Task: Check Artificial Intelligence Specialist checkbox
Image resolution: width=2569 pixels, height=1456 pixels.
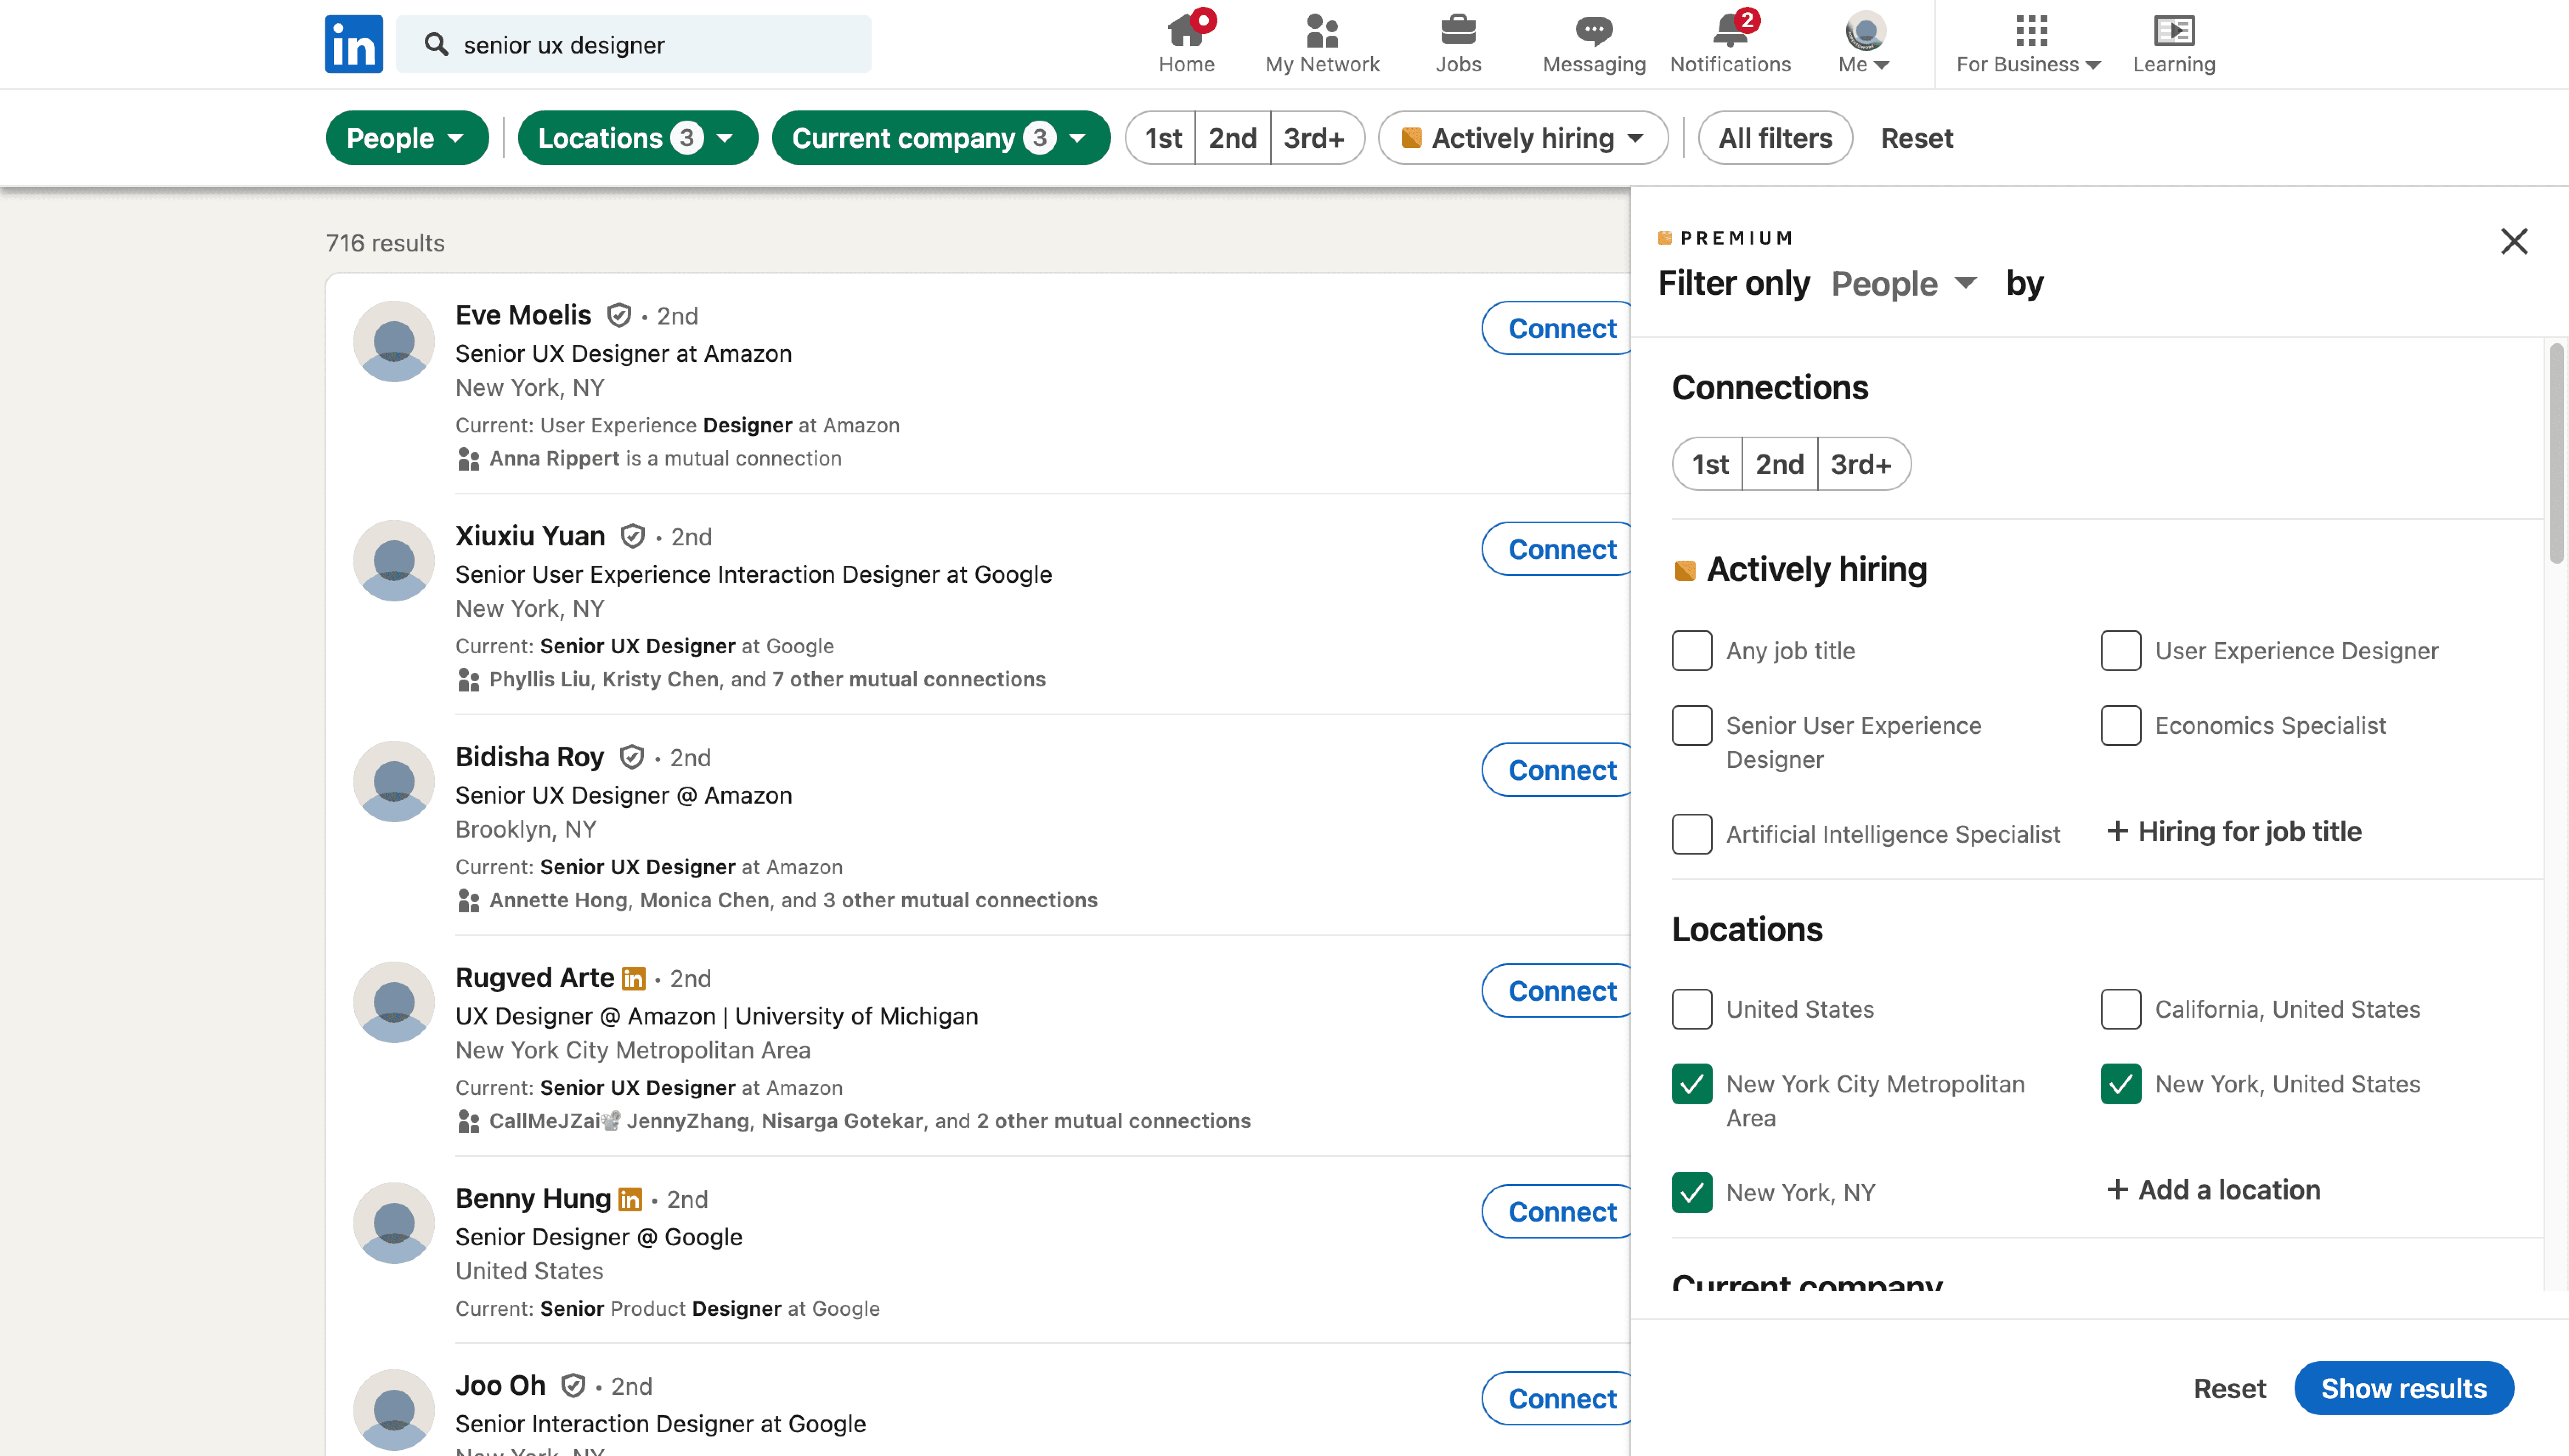Action: [x=1692, y=834]
